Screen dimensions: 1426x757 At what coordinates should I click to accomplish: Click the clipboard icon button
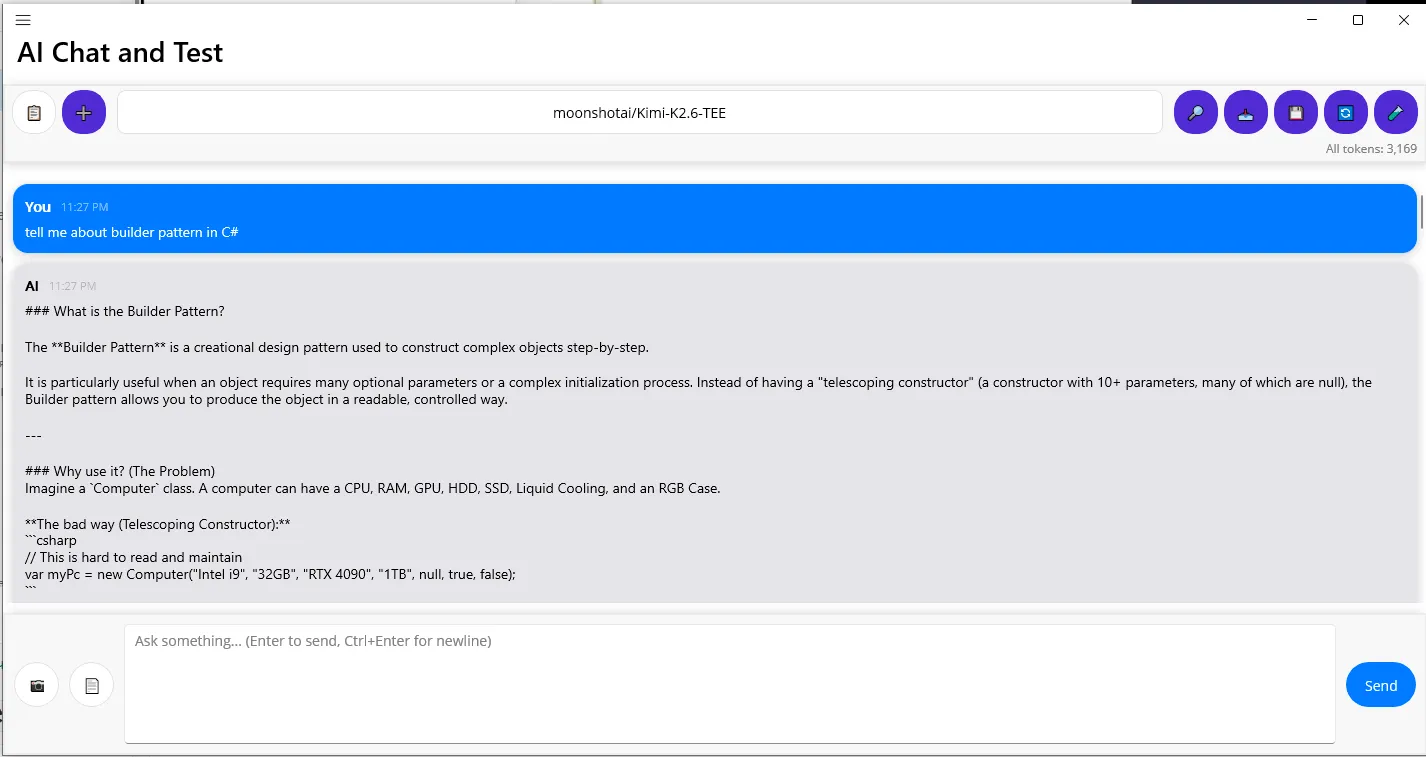coord(34,113)
